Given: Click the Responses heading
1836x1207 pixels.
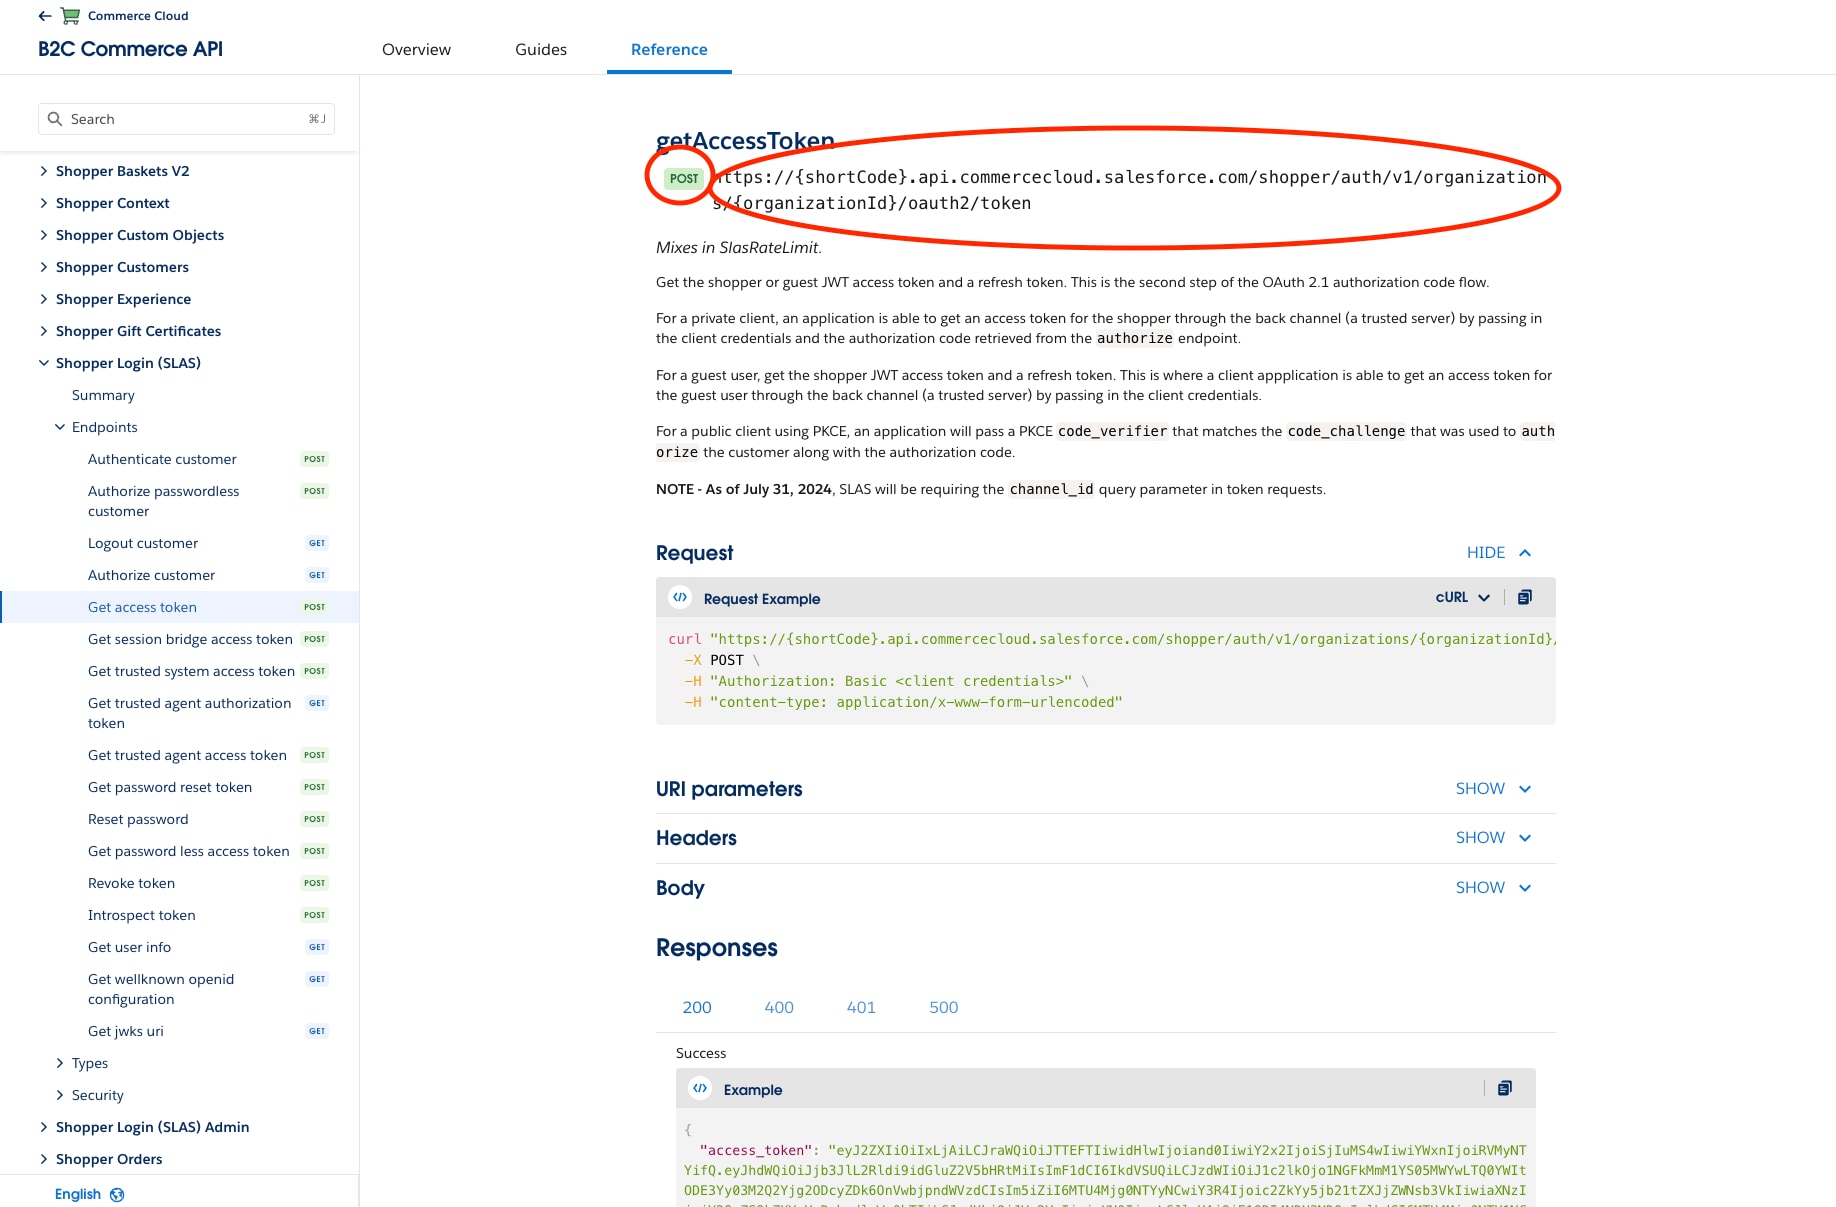Looking at the screenshot, I should 717,948.
